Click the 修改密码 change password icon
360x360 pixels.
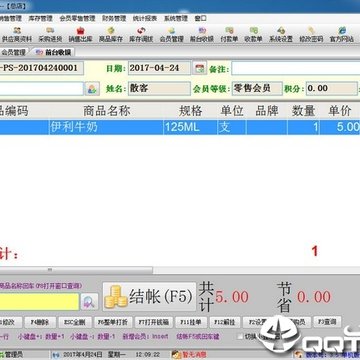click(311, 35)
